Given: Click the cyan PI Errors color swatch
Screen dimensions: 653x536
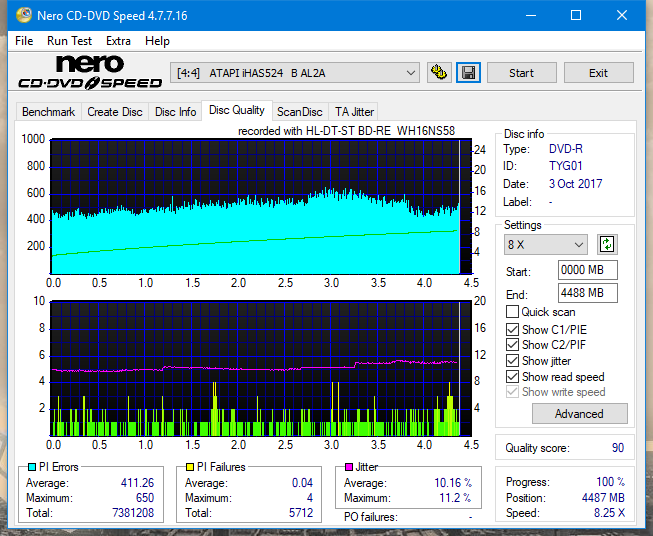Looking at the screenshot, I should pos(32,467).
